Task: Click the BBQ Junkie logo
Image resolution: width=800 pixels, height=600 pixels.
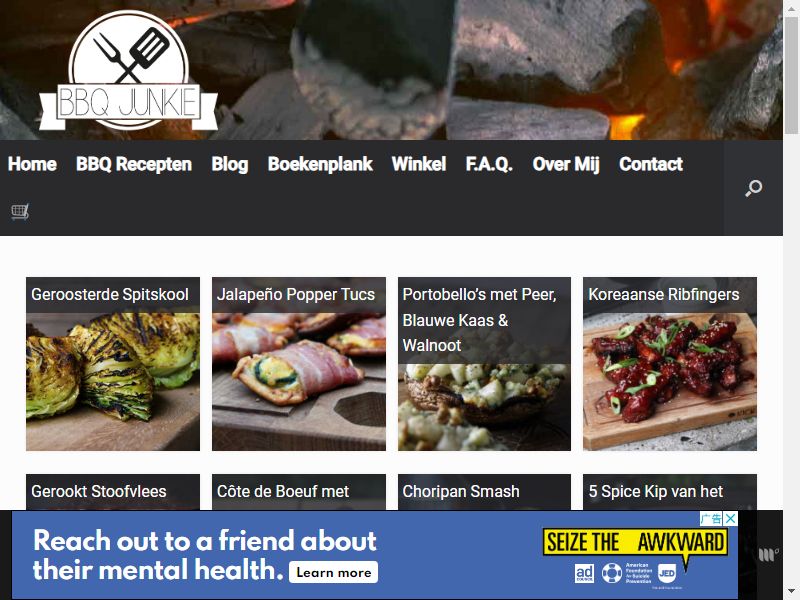Action: (129, 71)
